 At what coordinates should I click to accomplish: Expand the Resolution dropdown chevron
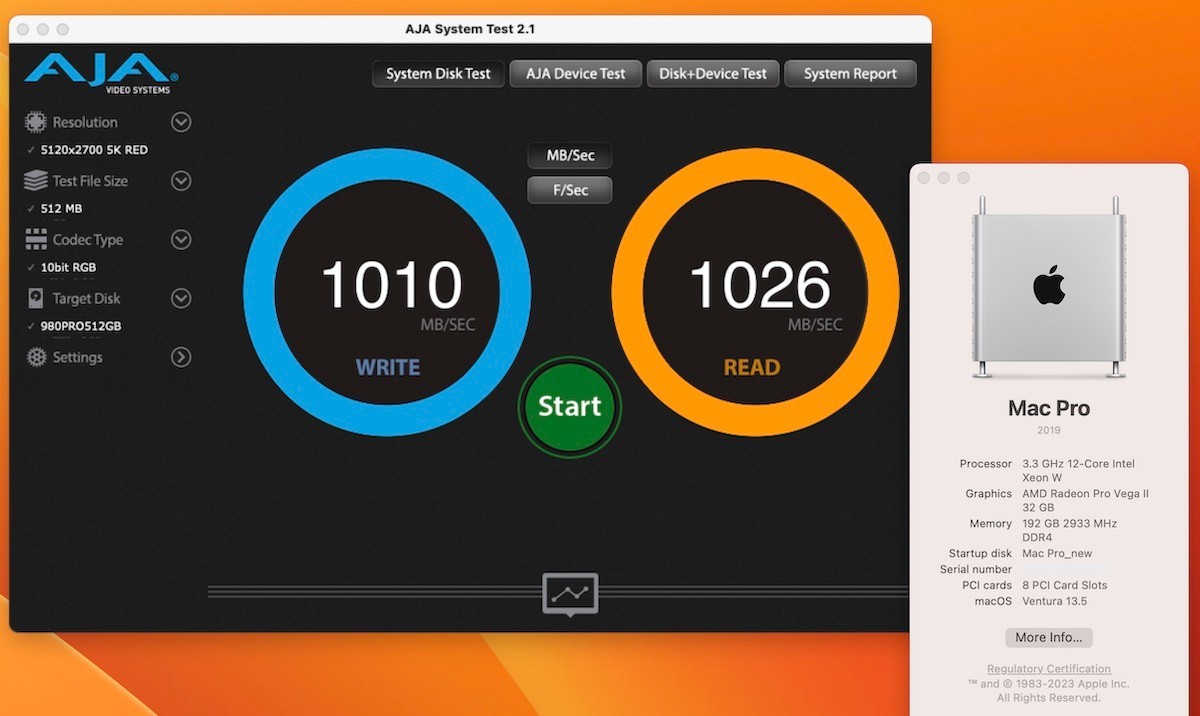pyautogui.click(x=181, y=122)
